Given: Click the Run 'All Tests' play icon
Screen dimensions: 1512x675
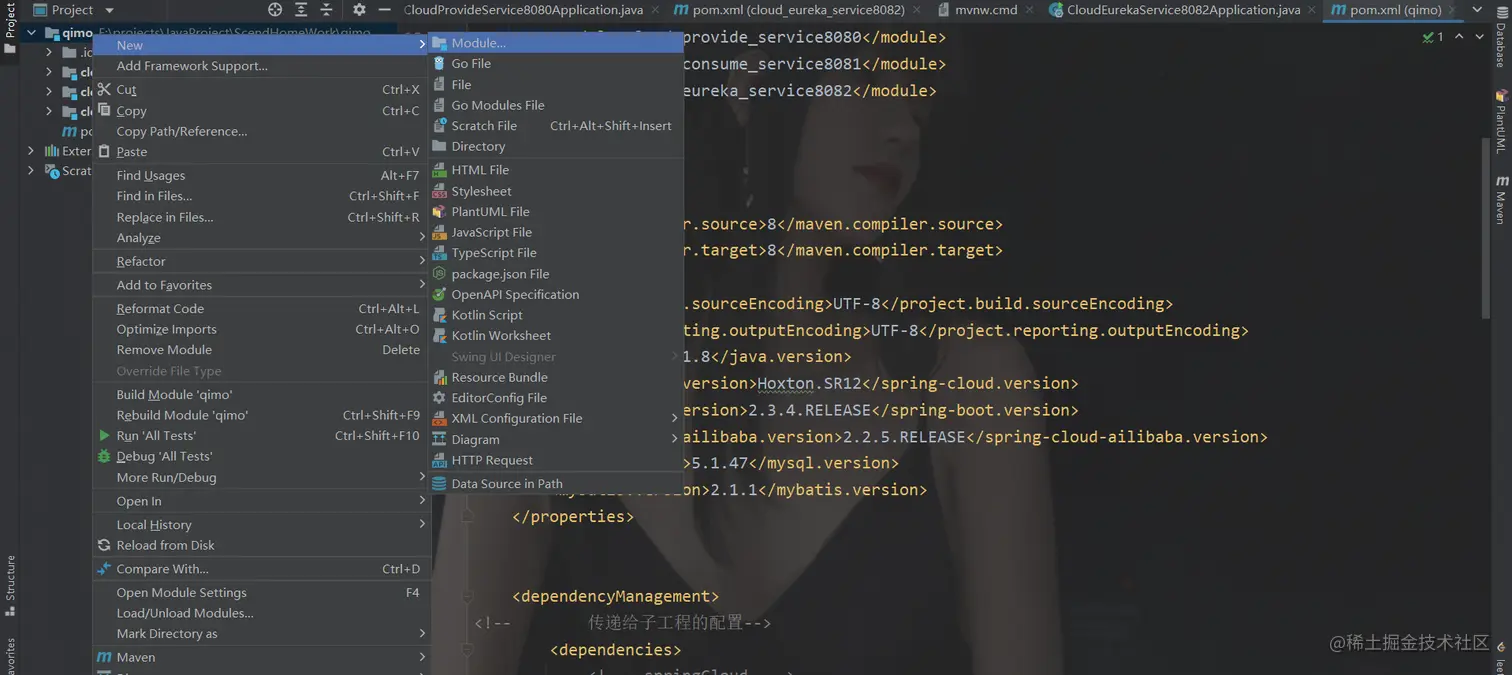Looking at the screenshot, I should [104, 436].
